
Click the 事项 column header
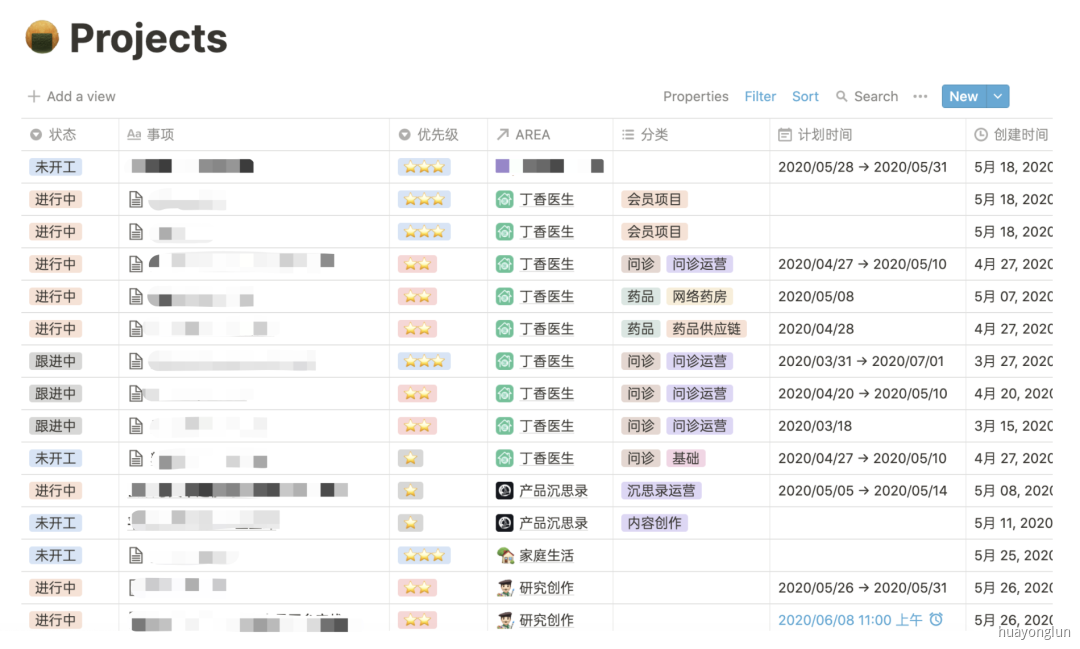pyautogui.click(x=253, y=134)
